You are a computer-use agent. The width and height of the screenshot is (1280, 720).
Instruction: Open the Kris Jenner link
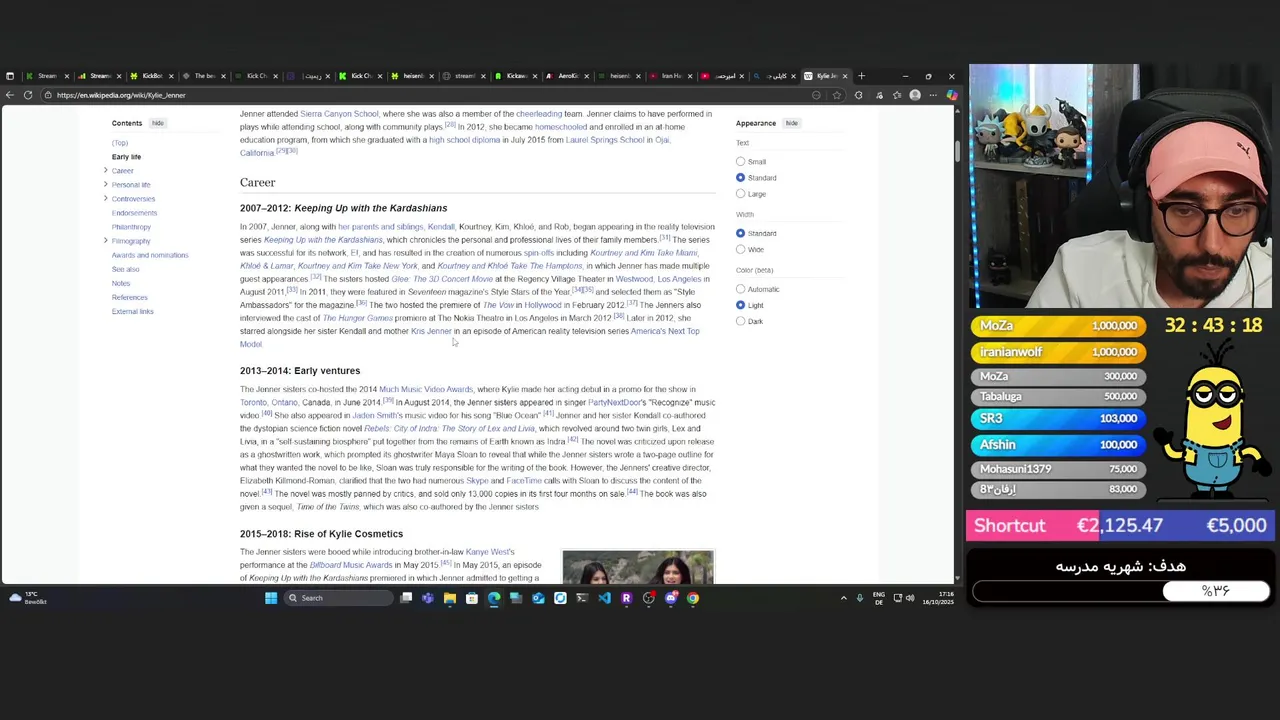point(431,331)
